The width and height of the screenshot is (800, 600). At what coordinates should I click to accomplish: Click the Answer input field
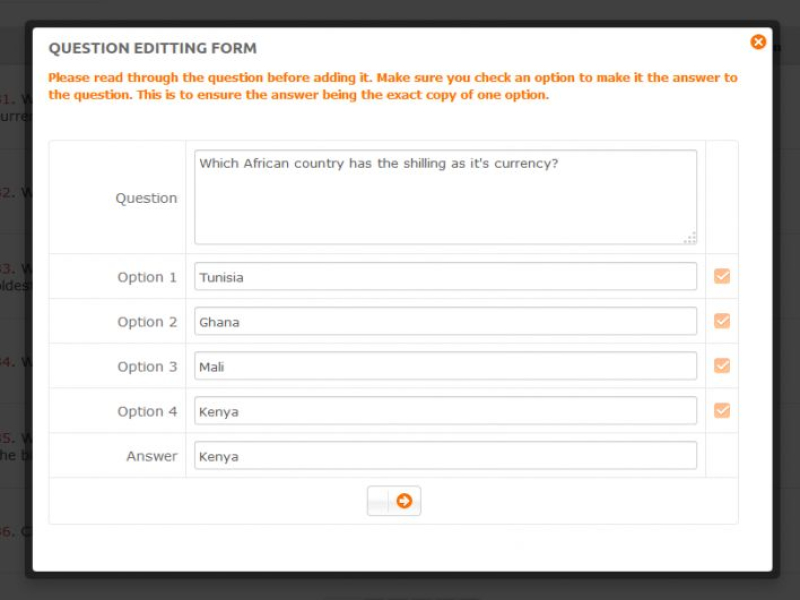(445, 456)
